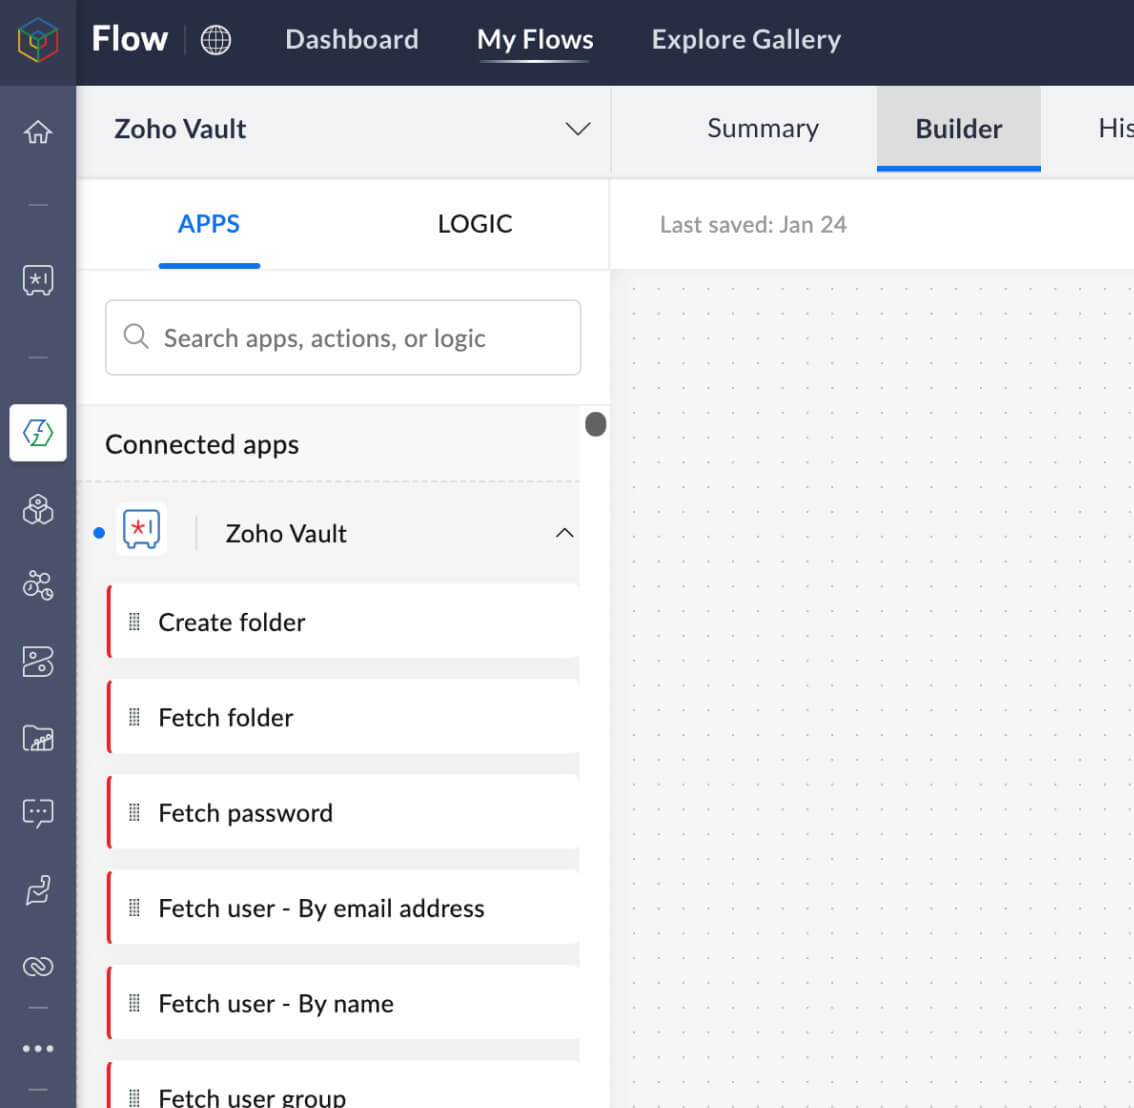This screenshot has width=1134, height=1108.
Task: Select the LOGIC tab
Action: click(x=475, y=224)
